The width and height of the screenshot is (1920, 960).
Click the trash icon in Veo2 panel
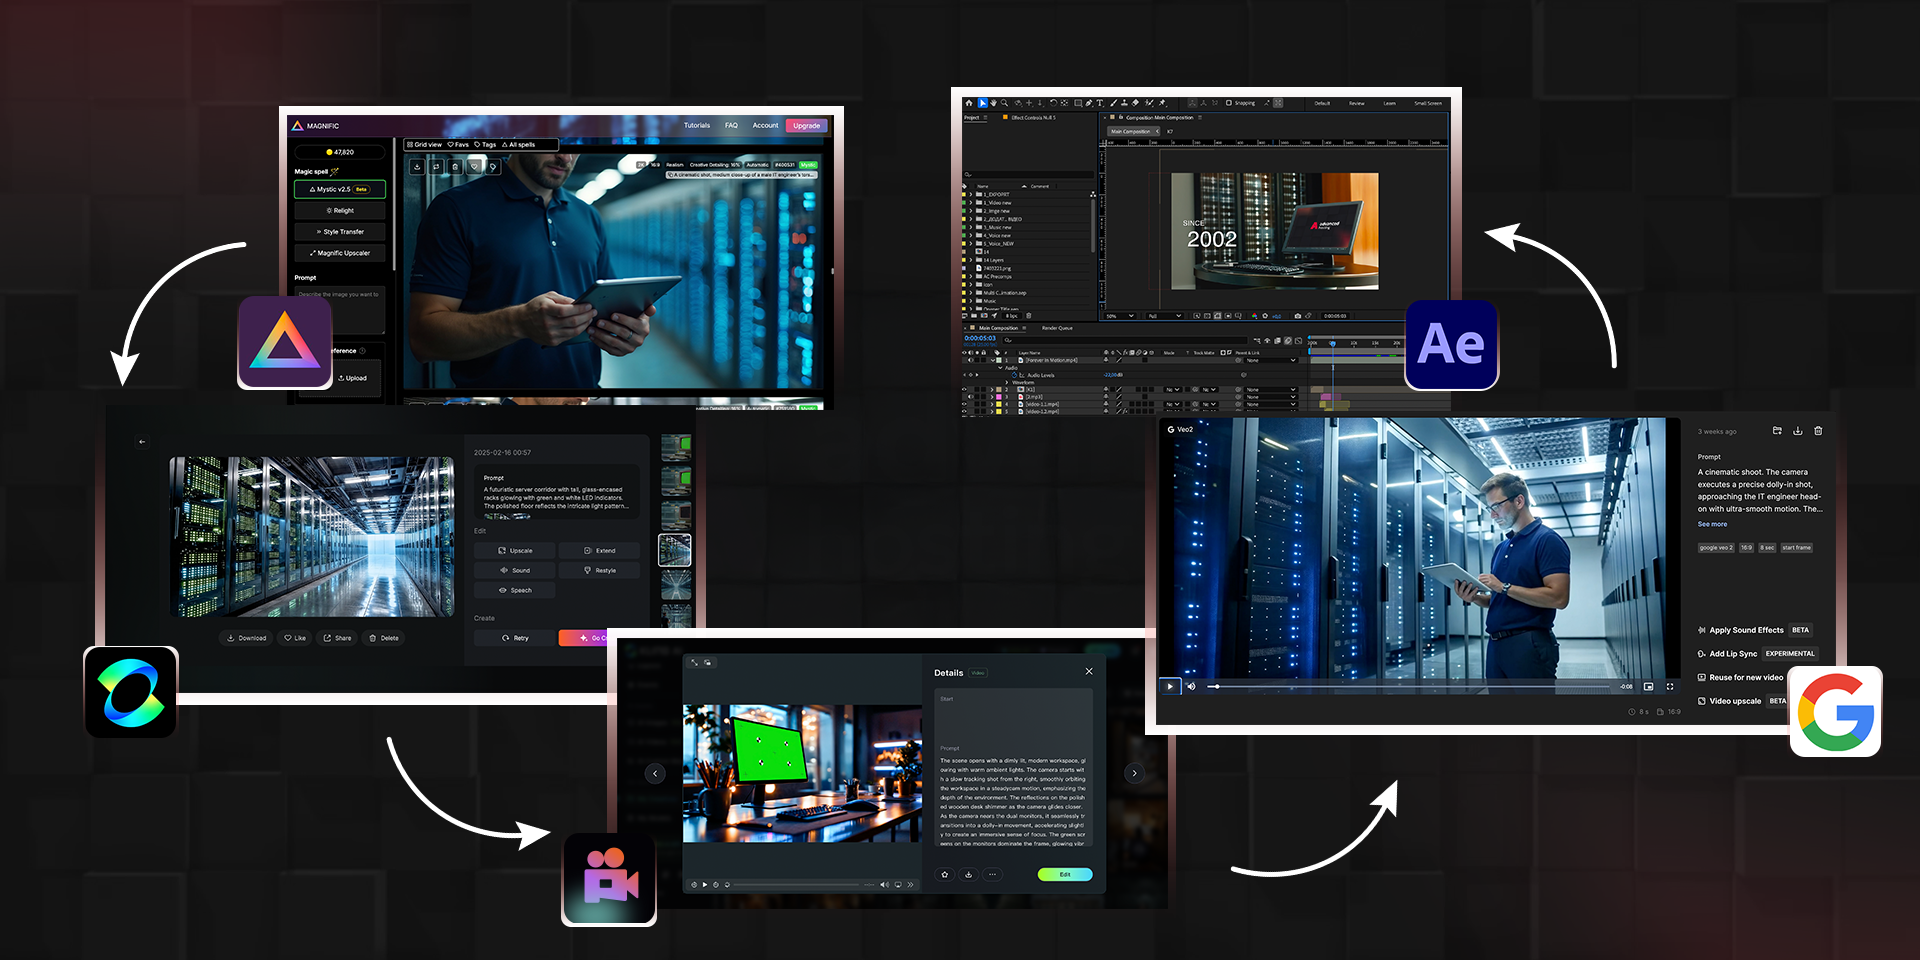coord(1818,431)
